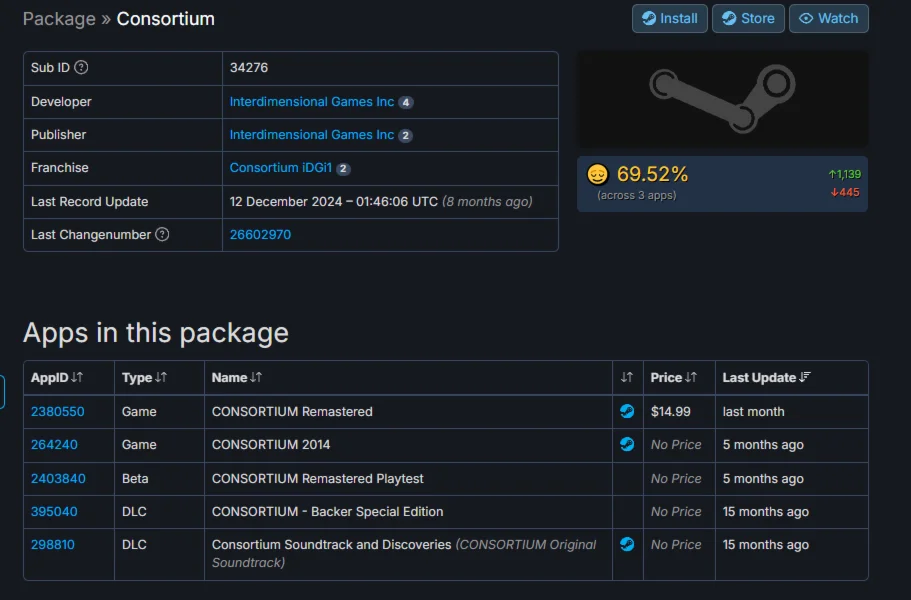This screenshot has width=911, height=600.
Task: Sort by Last Update column
Action: coord(766,377)
